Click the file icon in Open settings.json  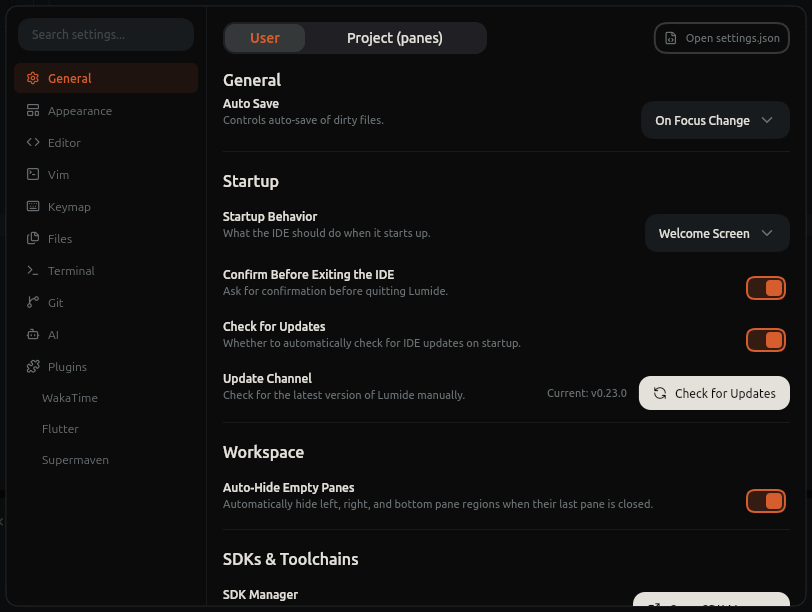point(671,38)
